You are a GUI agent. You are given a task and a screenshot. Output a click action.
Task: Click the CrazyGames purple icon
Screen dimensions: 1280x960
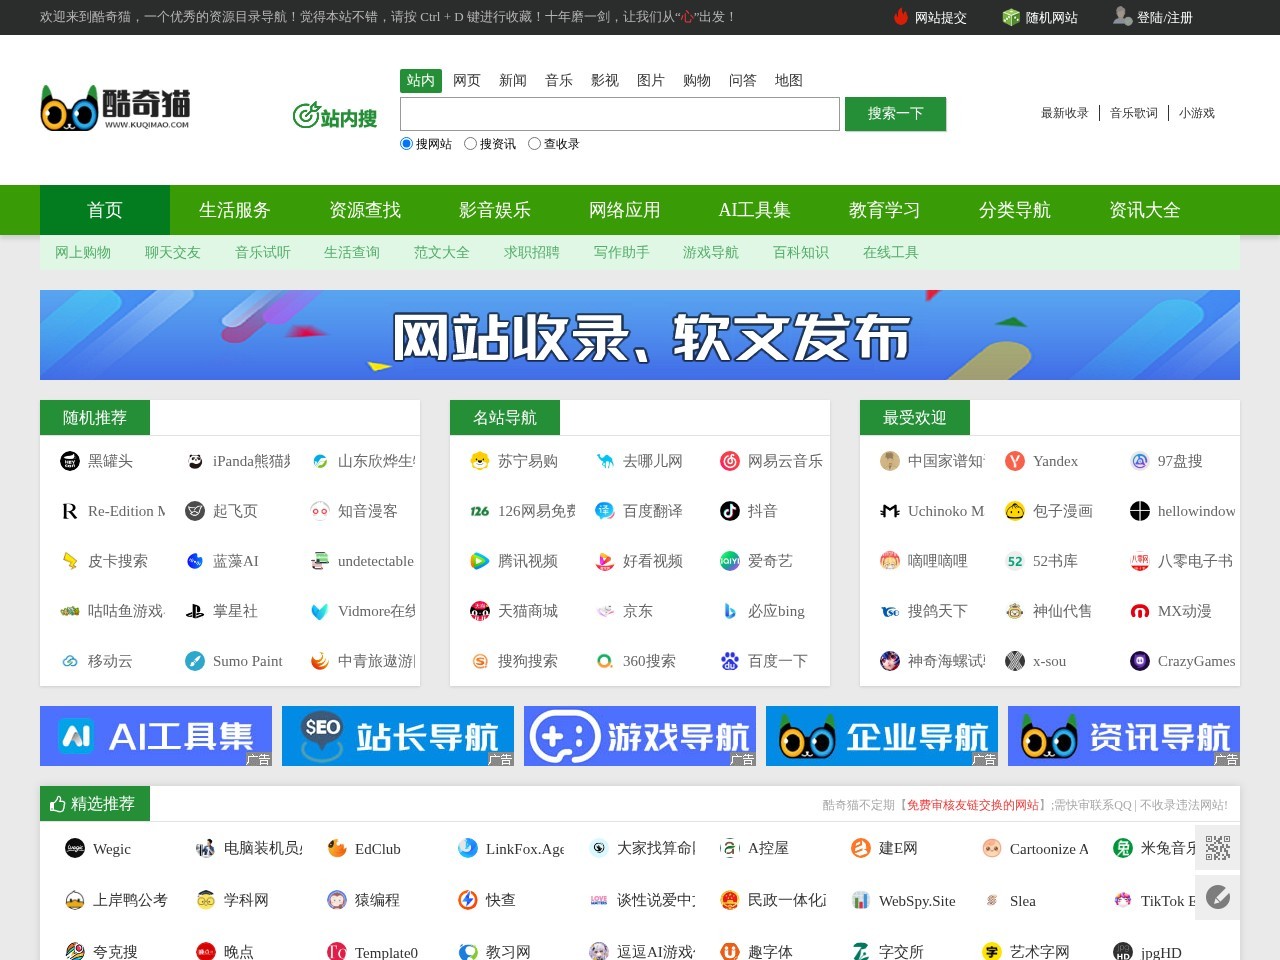1140,661
